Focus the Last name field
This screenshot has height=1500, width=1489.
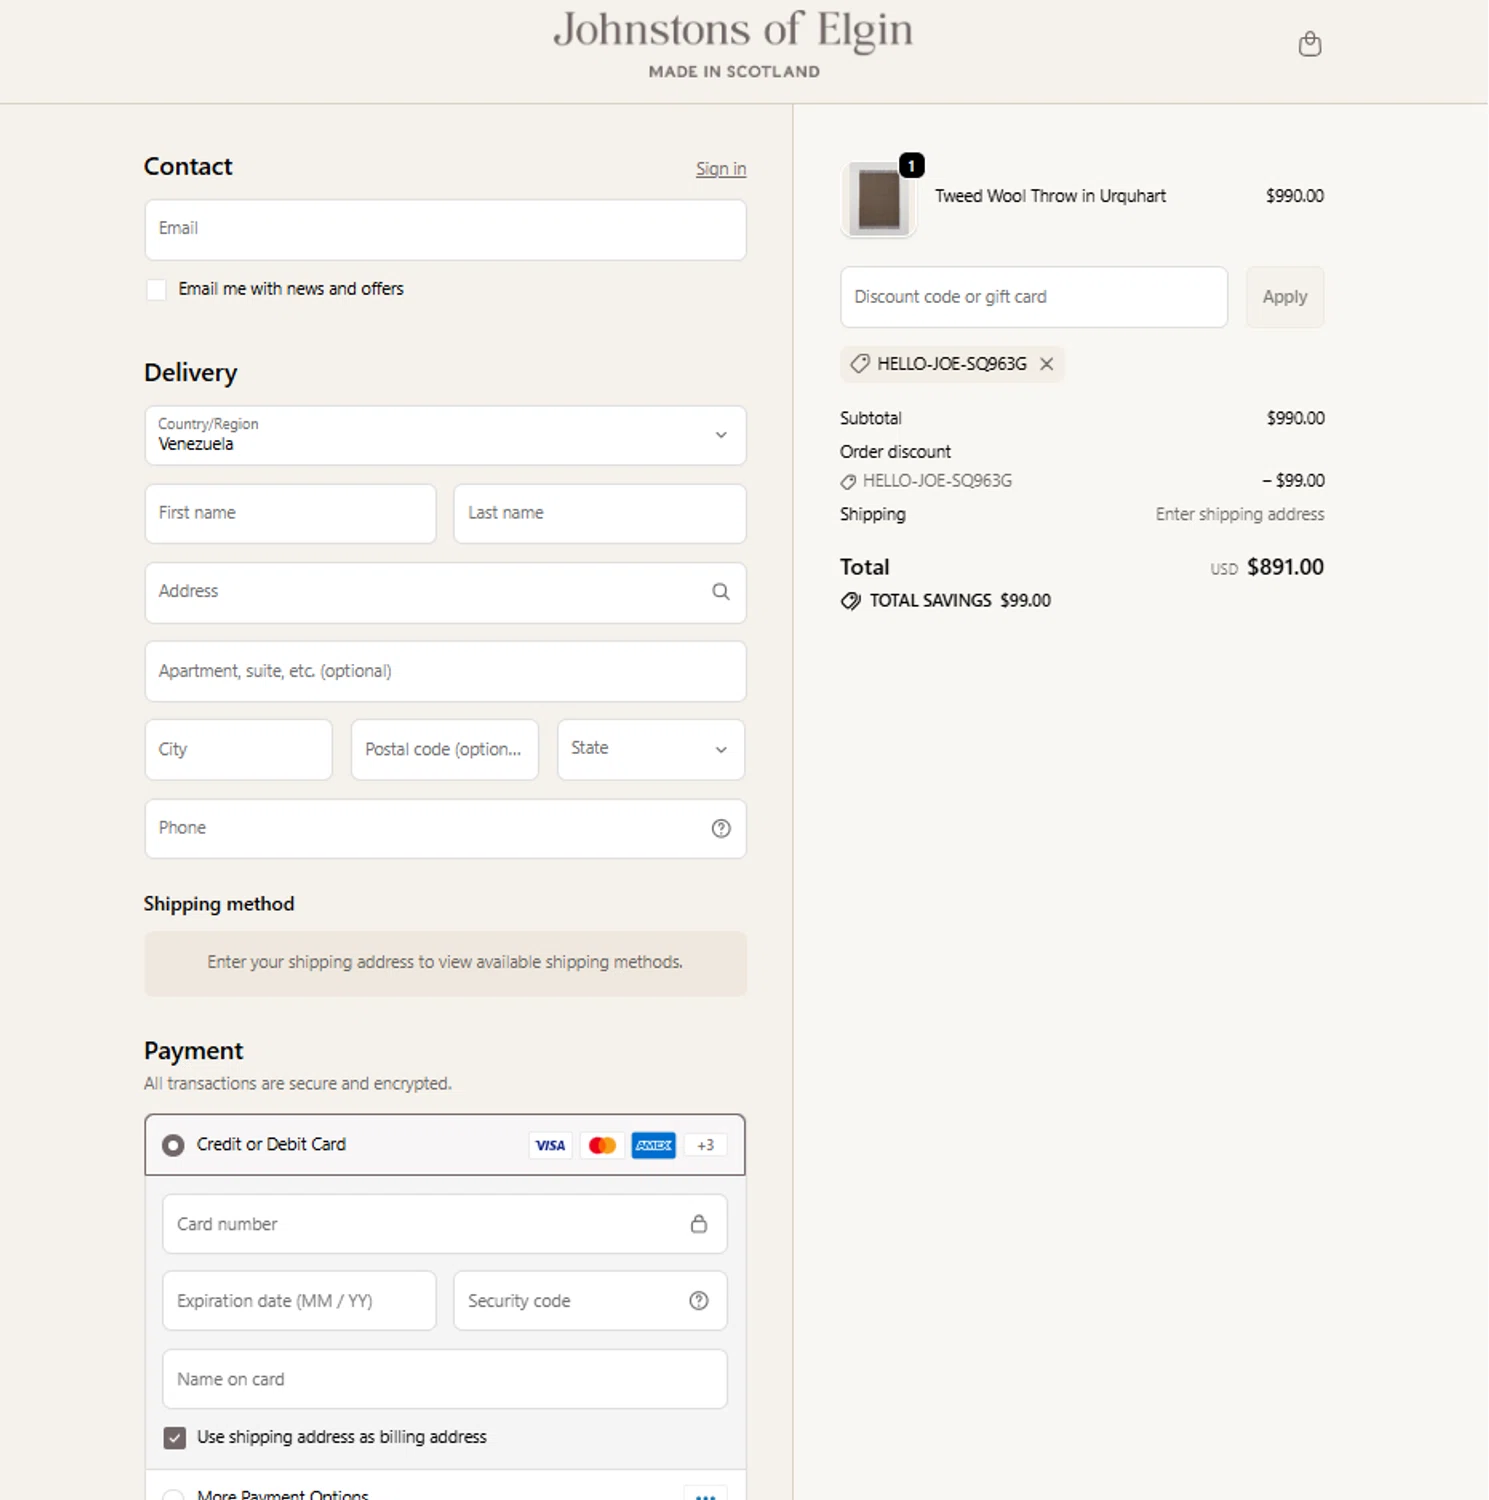[x=600, y=514]
